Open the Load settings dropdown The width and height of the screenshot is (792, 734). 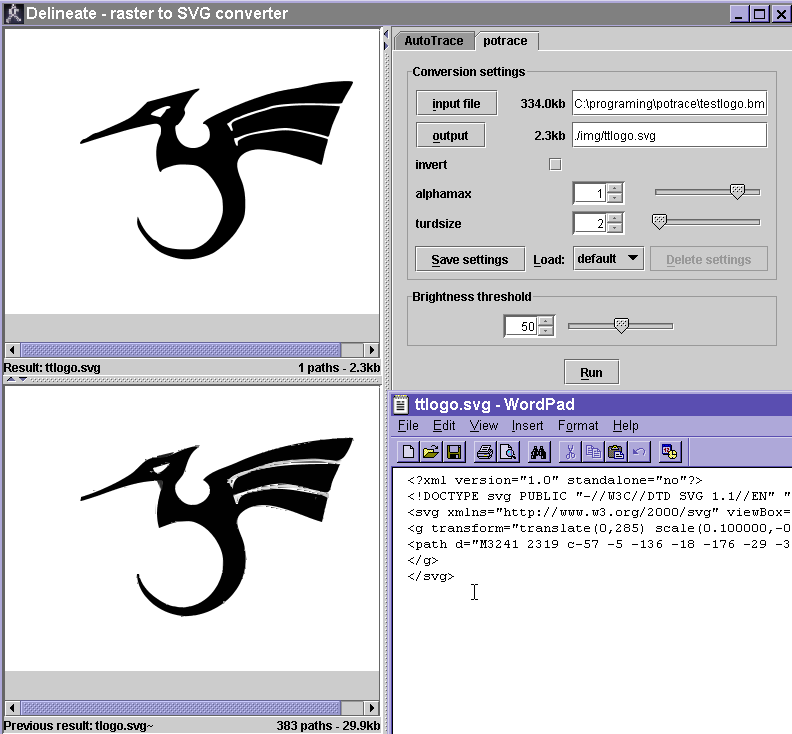tap(608, 259)
